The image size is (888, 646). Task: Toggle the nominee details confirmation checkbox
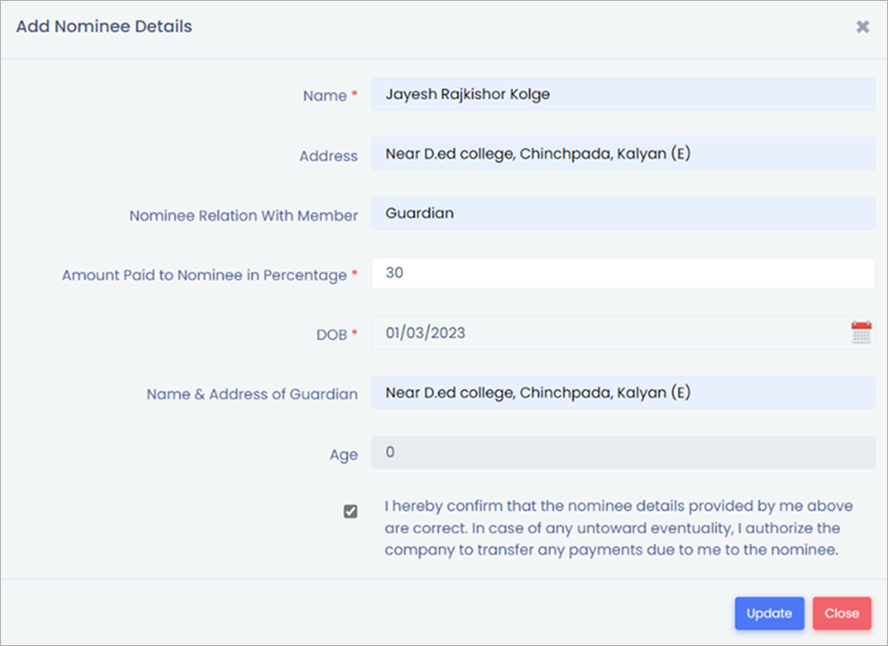pyautogui.click(x=350, y=511)
